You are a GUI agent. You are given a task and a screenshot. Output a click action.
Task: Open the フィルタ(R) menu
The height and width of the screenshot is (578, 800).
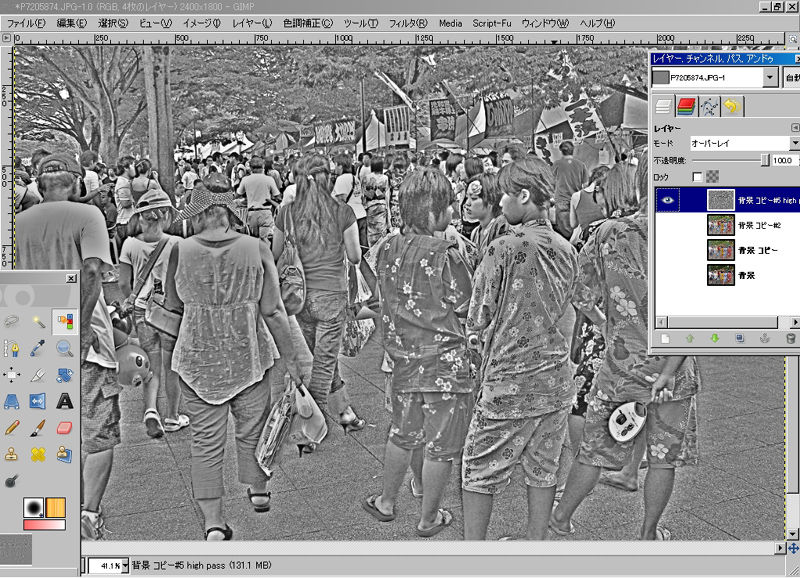(x=408, y=23)
